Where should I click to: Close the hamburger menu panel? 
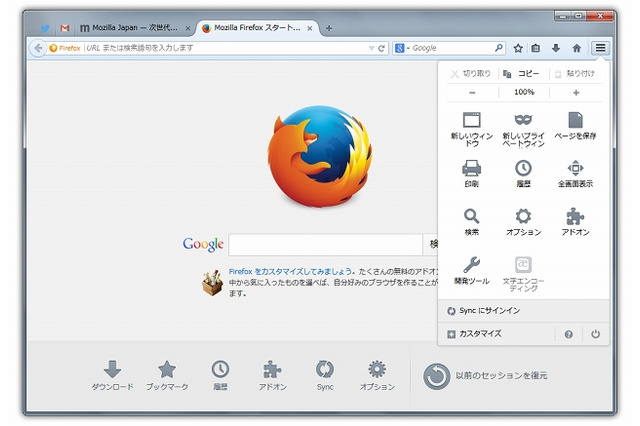pos(600,47)
